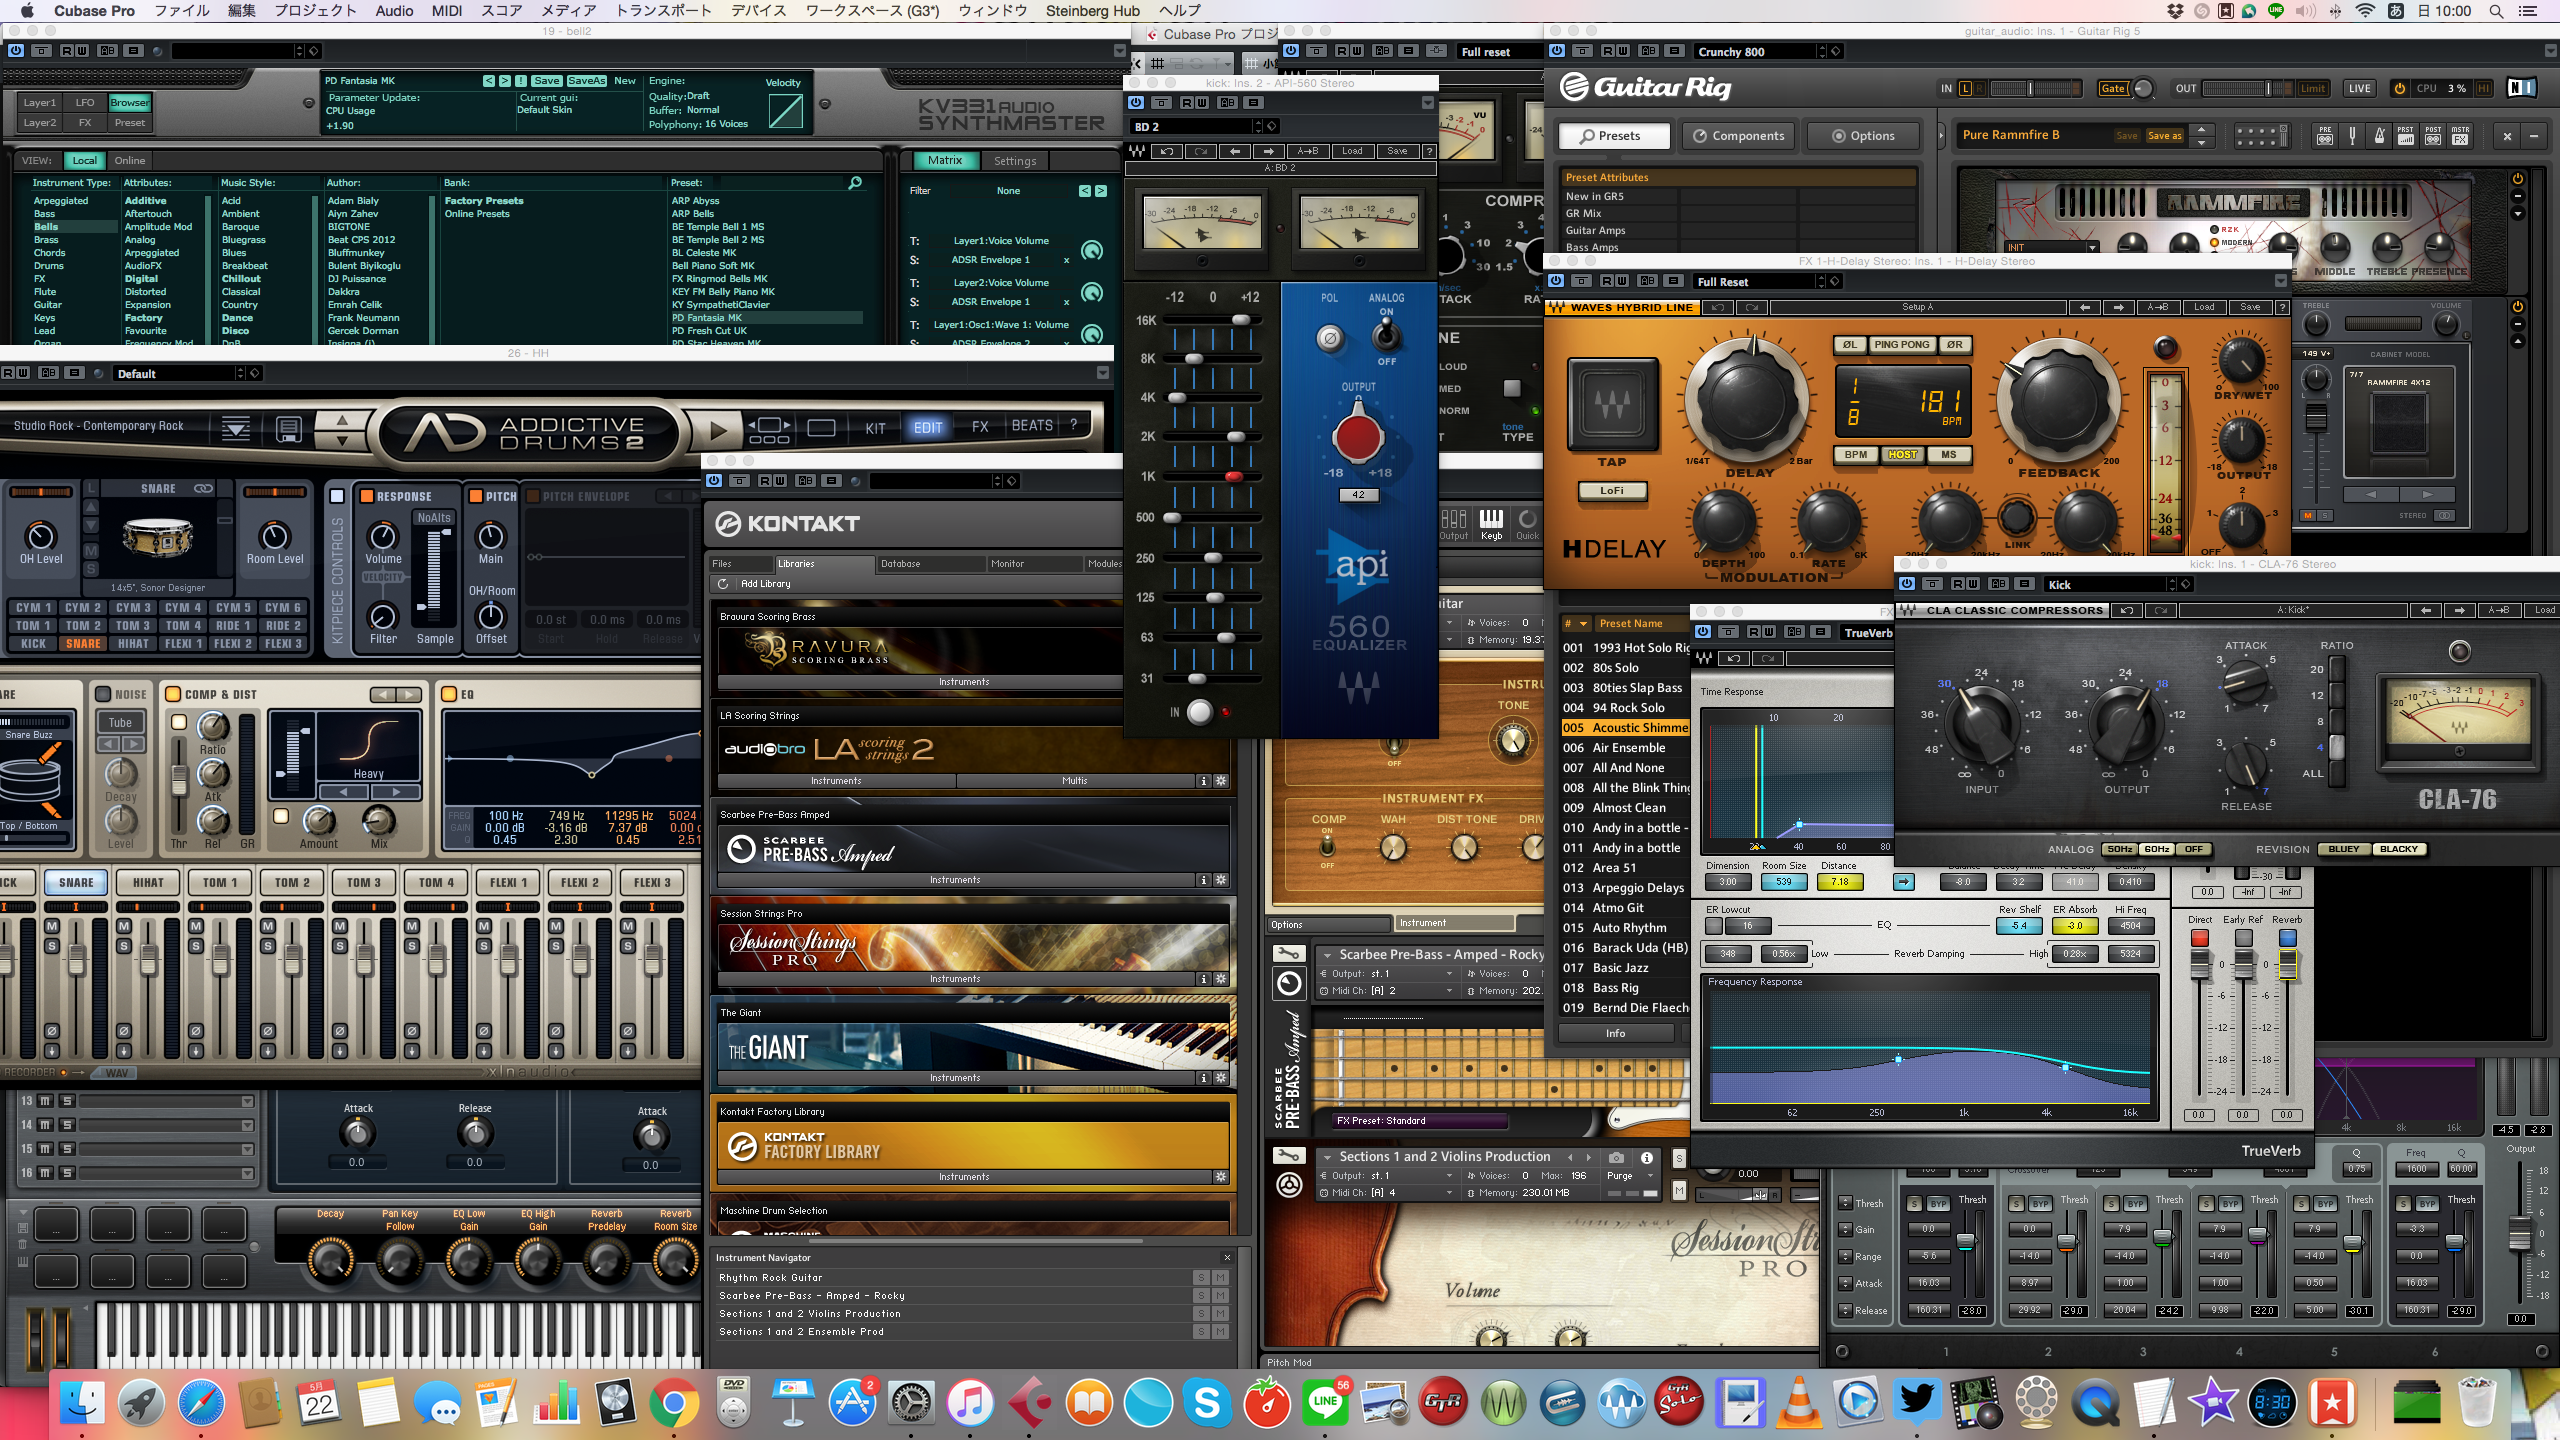This screenshot has height=1440, width=2560.
Task: Open Guitar Rig Components tab
Action: point(1738,136)
